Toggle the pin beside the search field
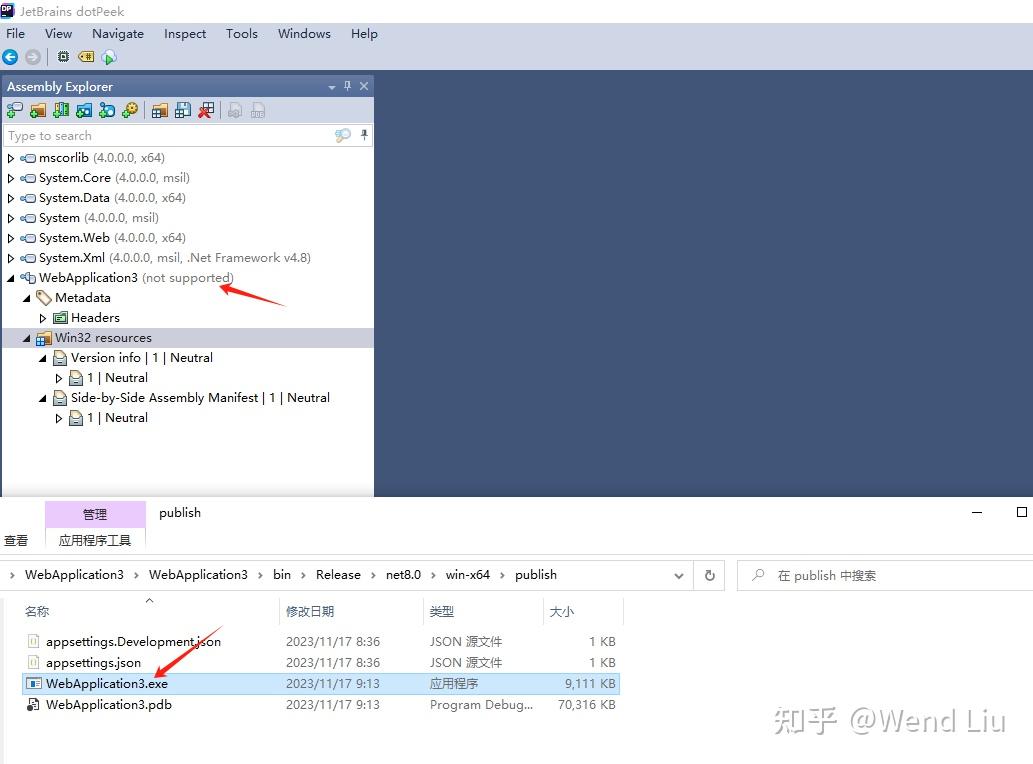This screenshot has width=1033, height=764. pos(364,135)
